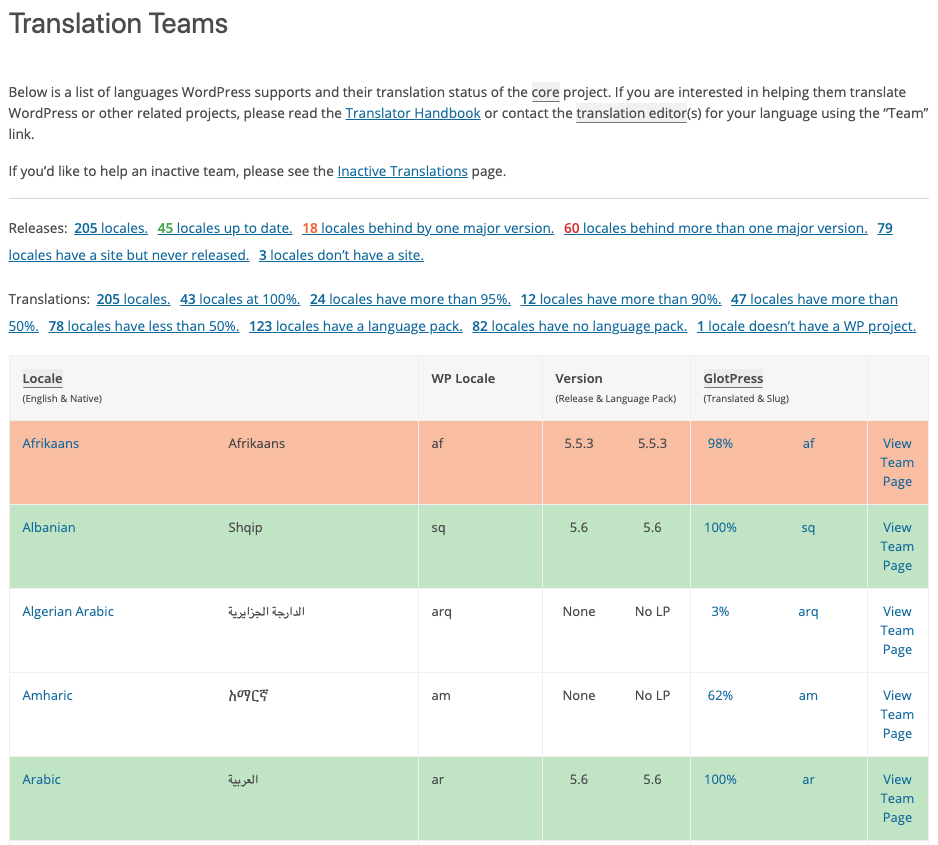Open the Albanian locale link

(49, 527)
